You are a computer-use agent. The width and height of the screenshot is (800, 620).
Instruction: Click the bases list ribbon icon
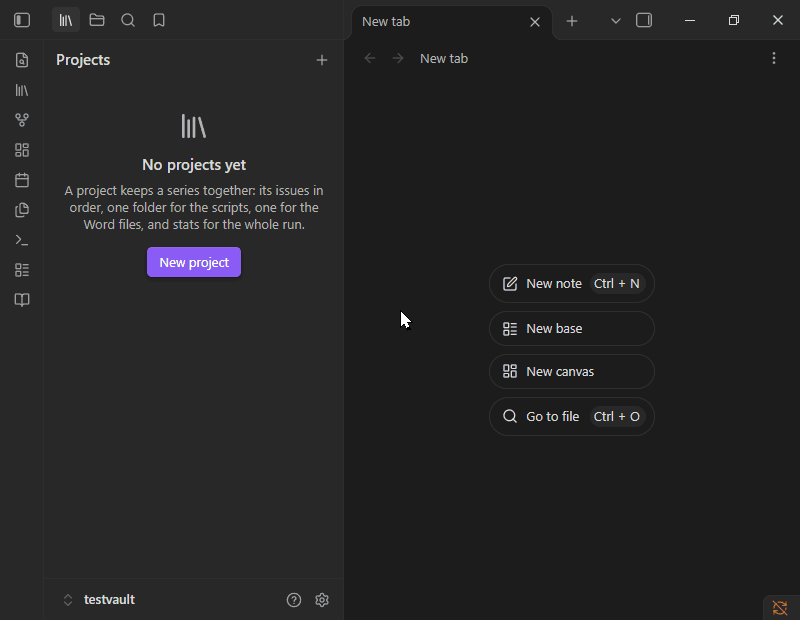[x=22, y=270]
